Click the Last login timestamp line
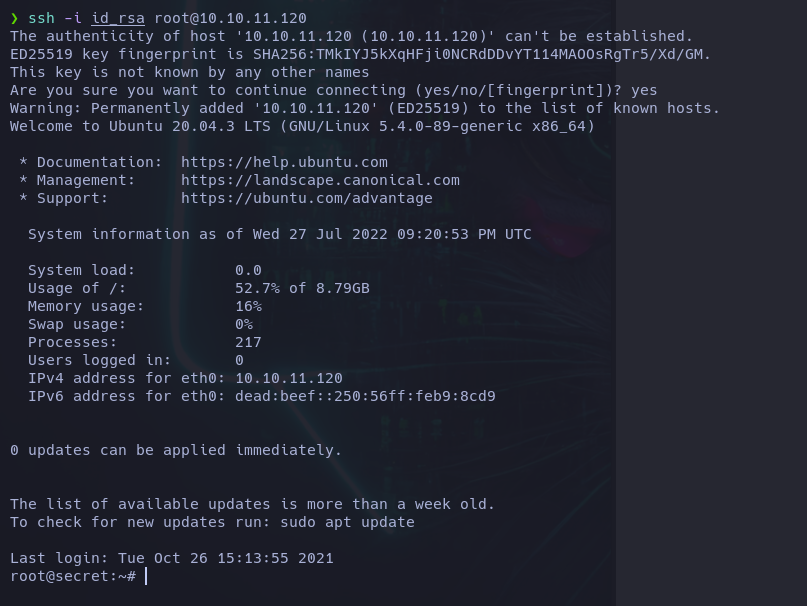Screen dimensions: 807x606 pos(172,558)
